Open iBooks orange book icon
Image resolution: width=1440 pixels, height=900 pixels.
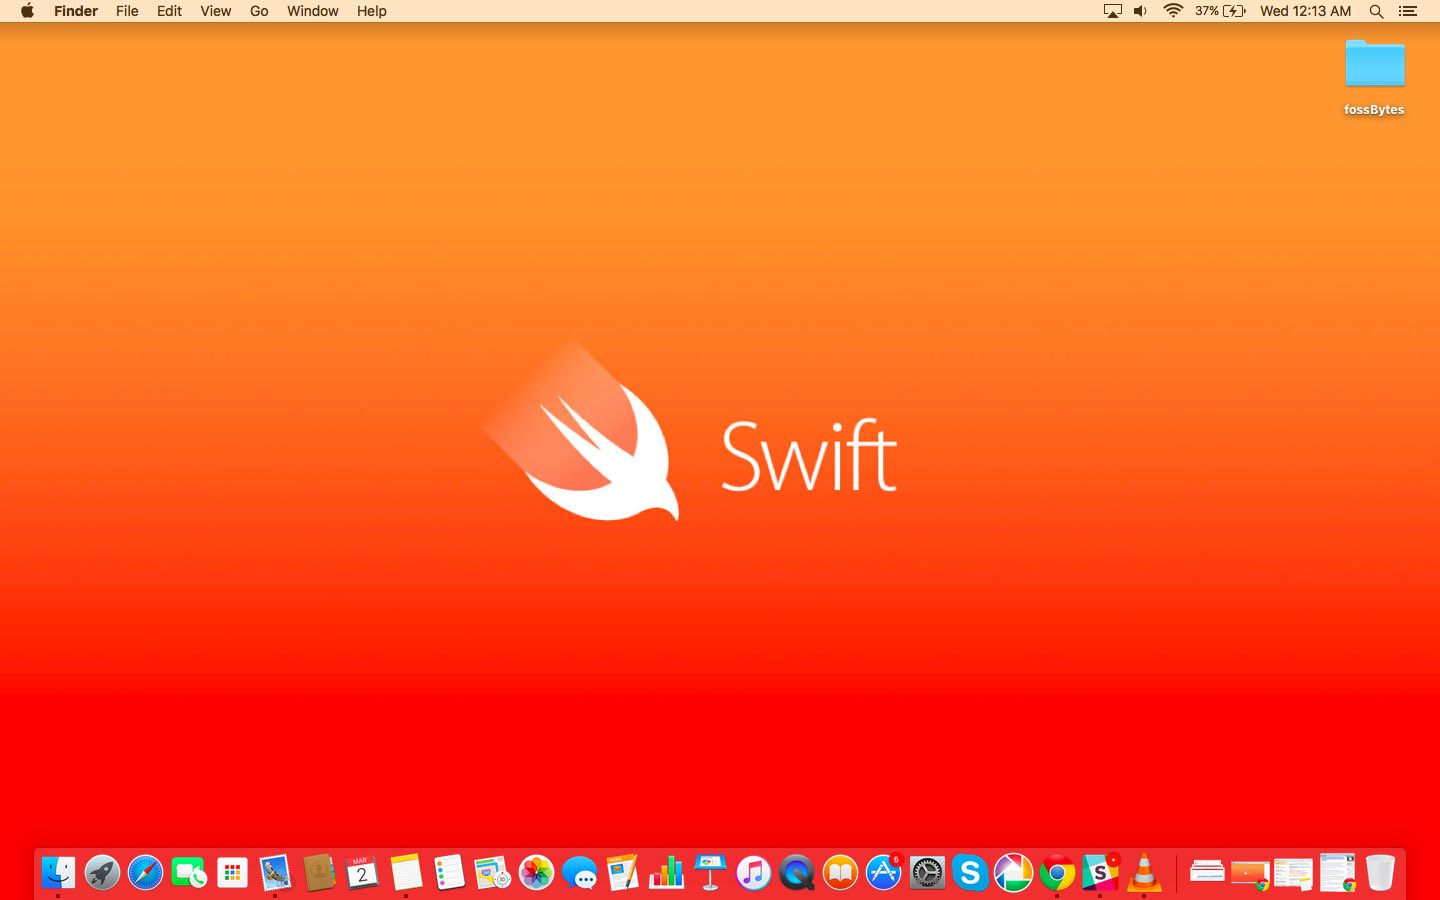840,873
